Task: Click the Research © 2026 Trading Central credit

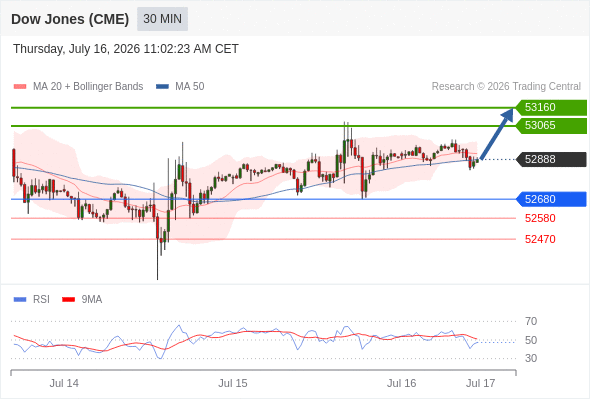Action: pos(506,87)
